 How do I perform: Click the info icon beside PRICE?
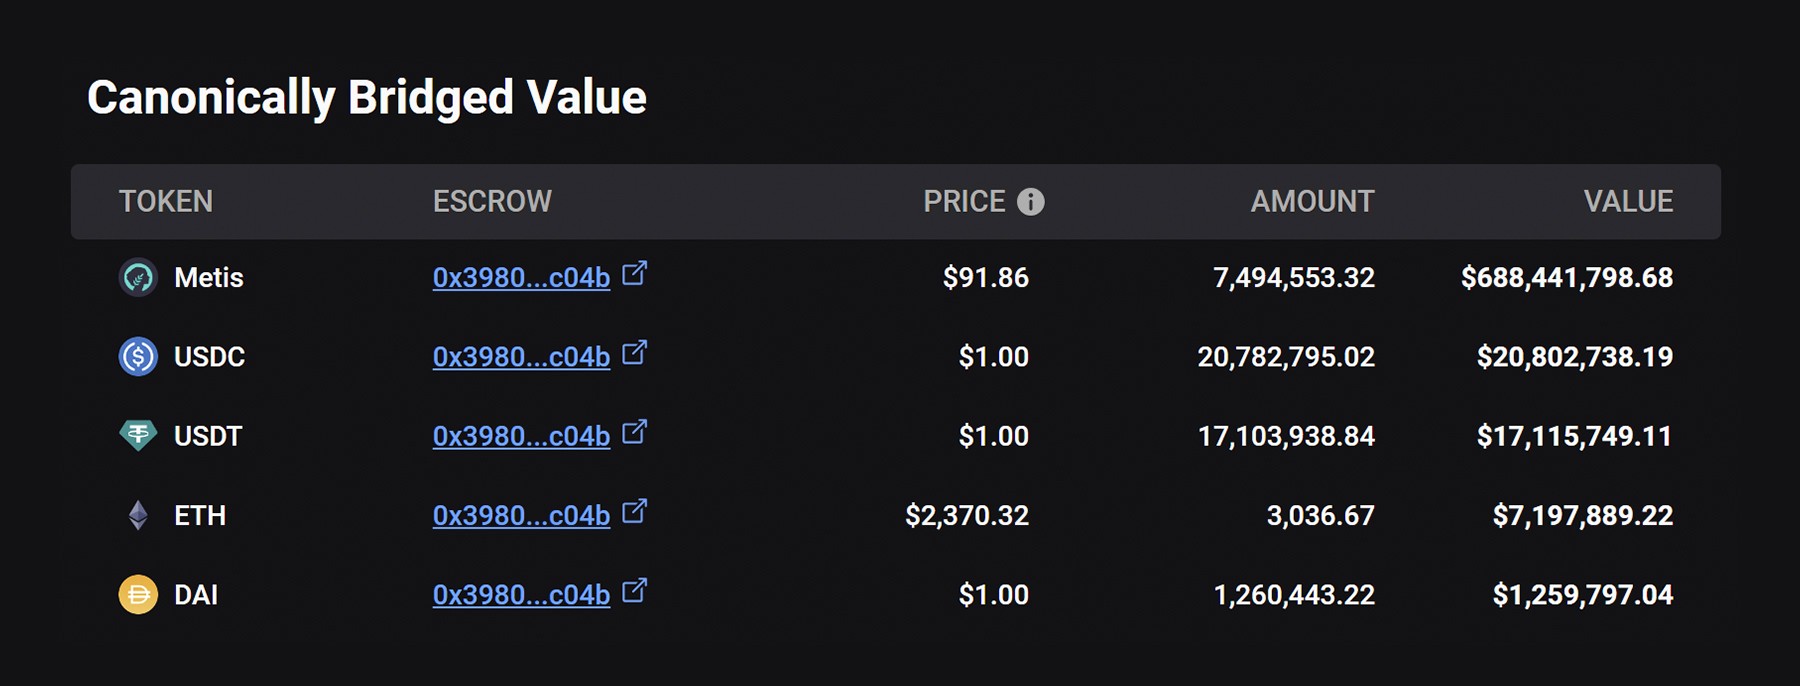(1031, 202)
